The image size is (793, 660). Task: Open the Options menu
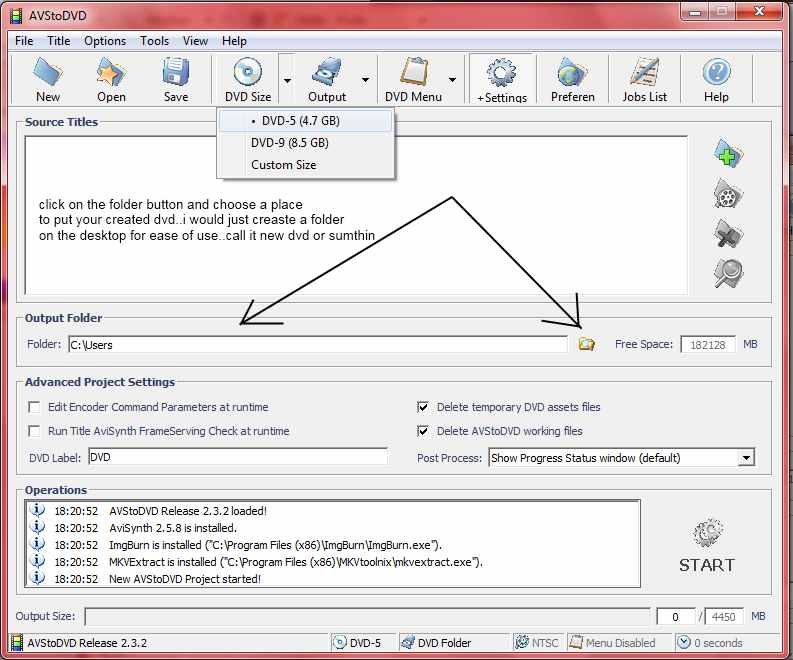click(105, 41)
